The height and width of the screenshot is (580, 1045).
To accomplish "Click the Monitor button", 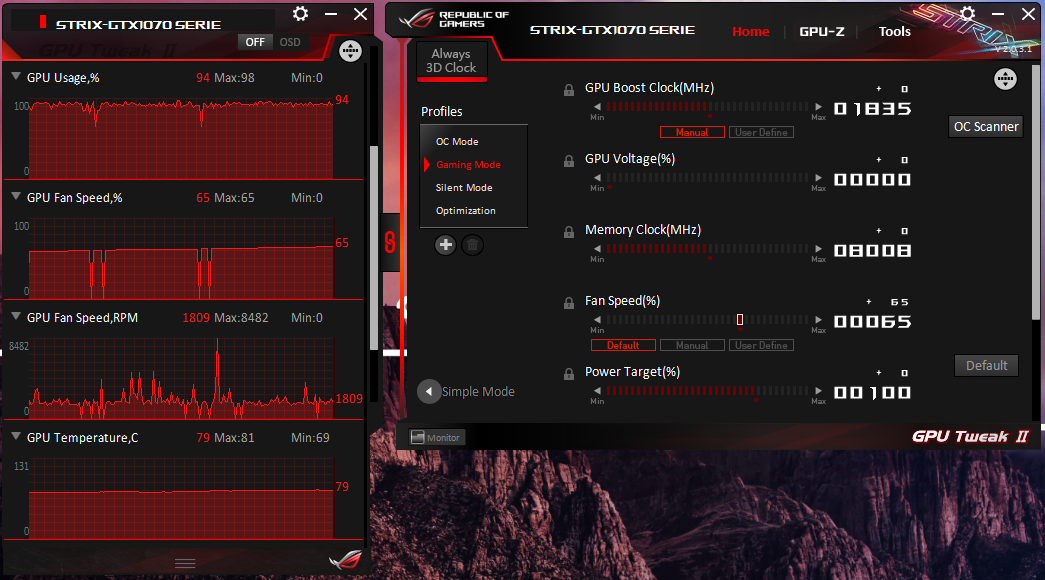I will tap(436, 437).
